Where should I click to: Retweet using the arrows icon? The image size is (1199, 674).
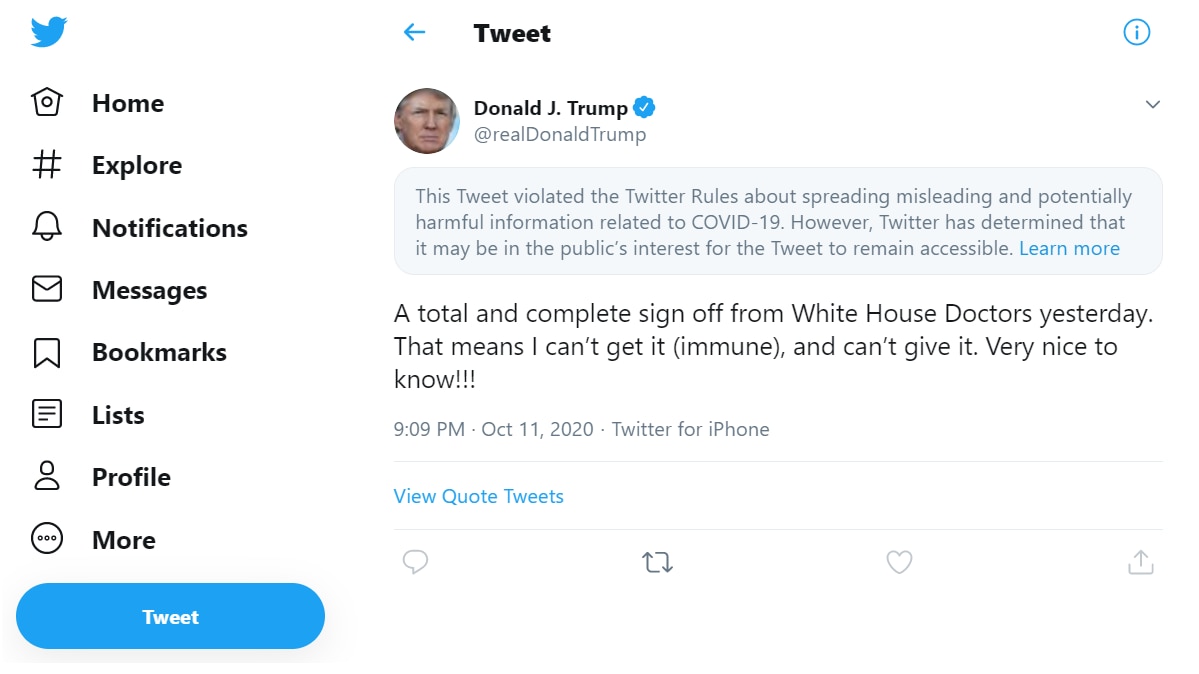657,563
